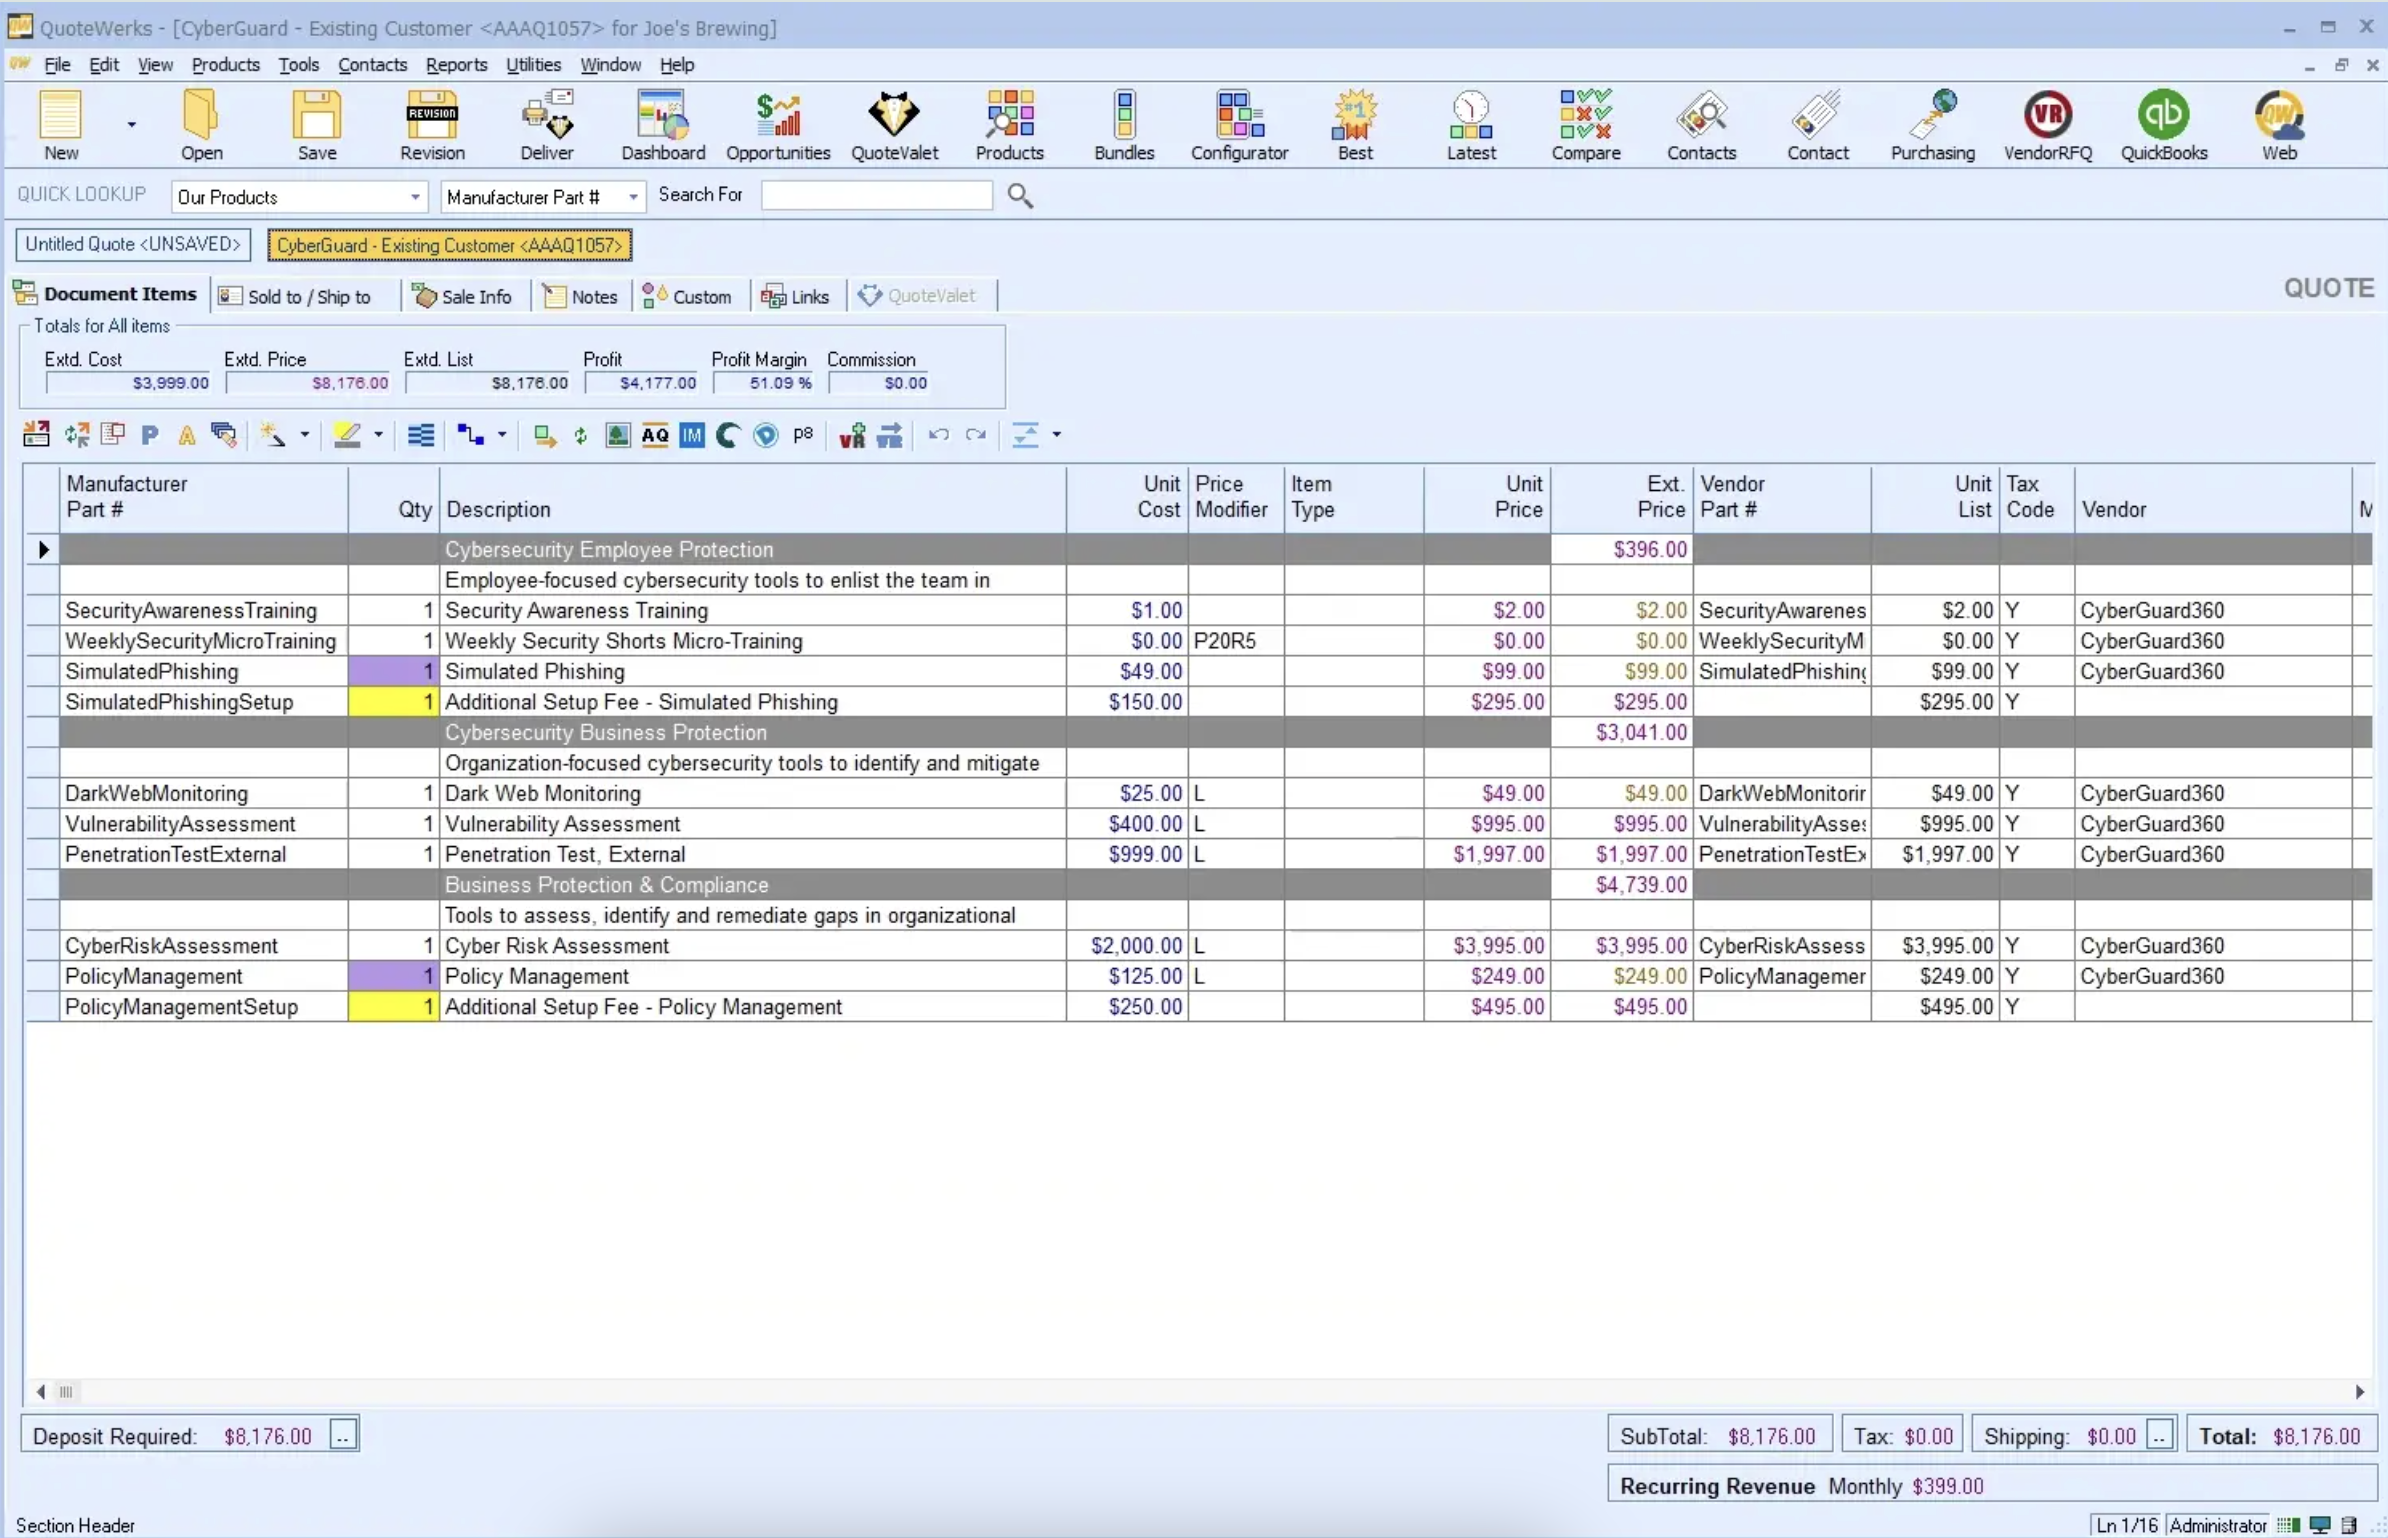2388x1538 pixels.
Task: Expand the blue connector tool dropdown arrow
Action: pos(502,435)
